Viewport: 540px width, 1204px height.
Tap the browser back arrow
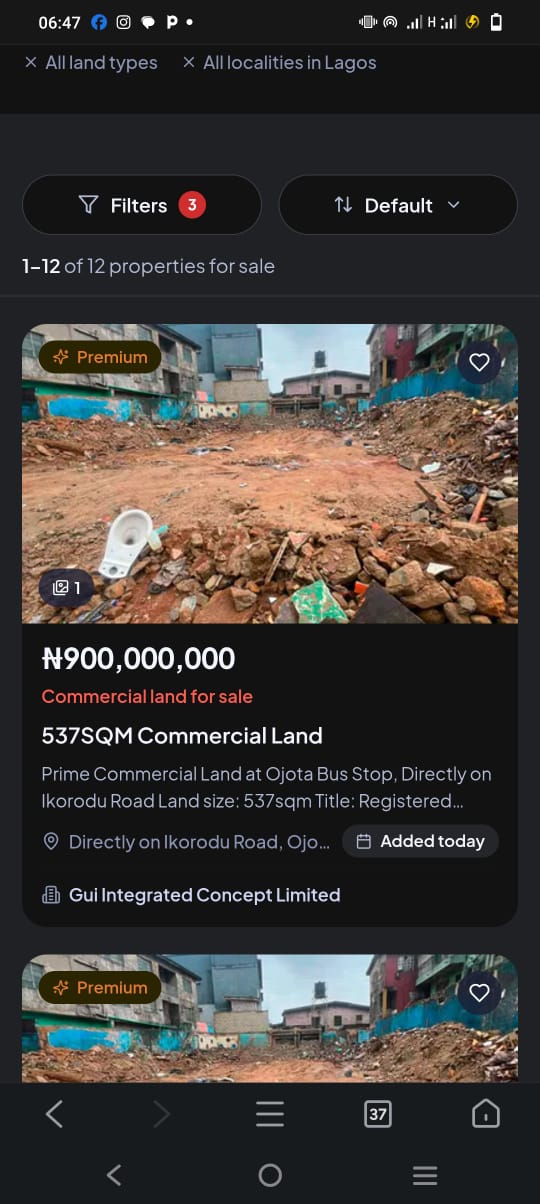point(54,1114)
